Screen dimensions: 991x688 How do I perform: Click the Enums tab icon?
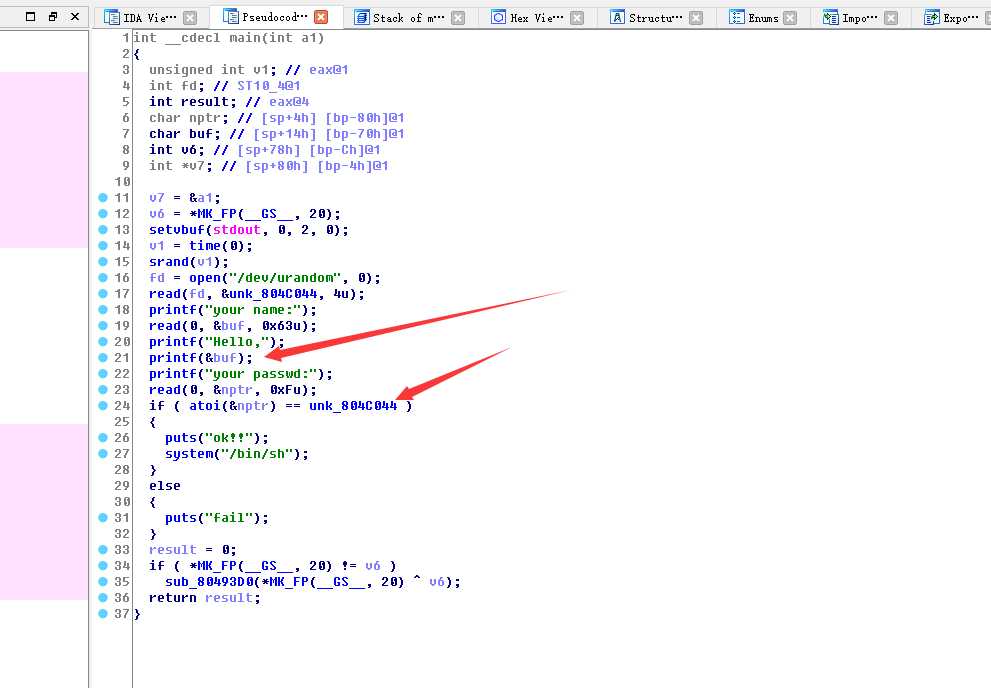(x=737, y=17)
